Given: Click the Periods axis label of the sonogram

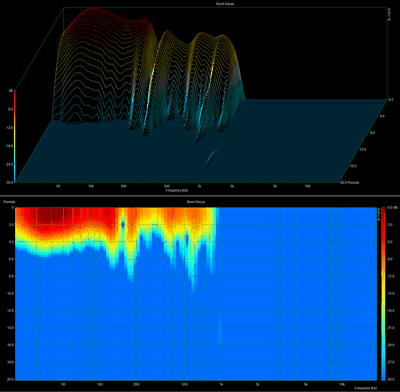Looking at the screenshot, I should point(8,202).
